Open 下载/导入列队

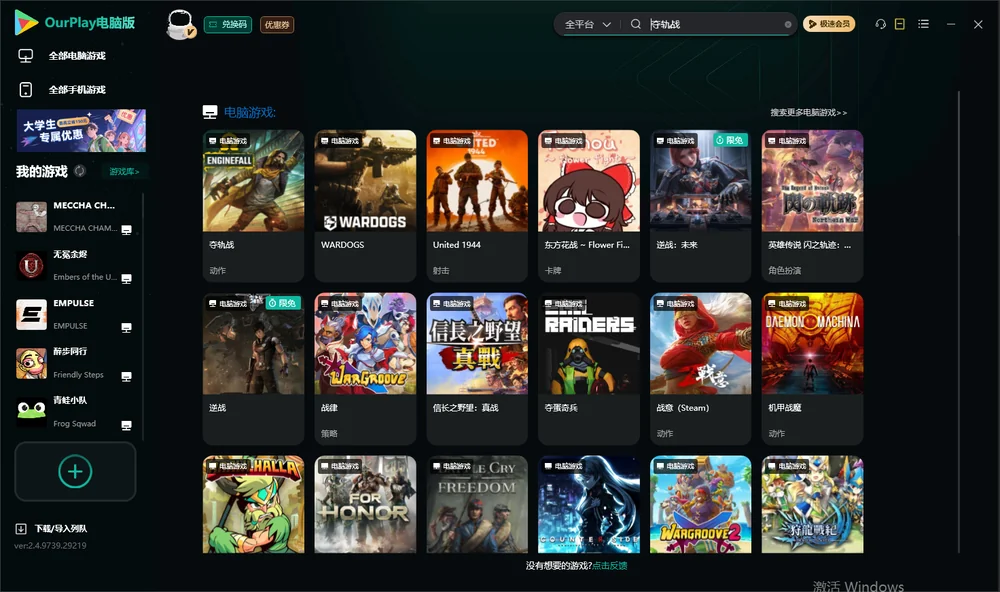point(51,528)
